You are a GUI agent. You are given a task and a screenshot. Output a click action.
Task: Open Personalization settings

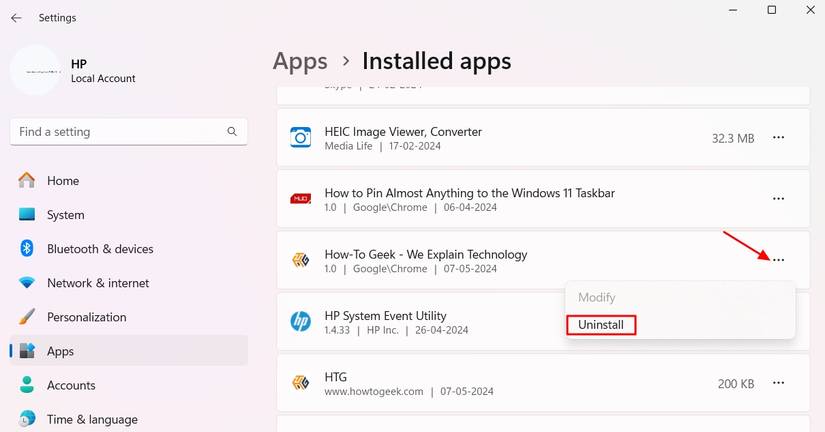pyautogui.click(x=129, y=317)
